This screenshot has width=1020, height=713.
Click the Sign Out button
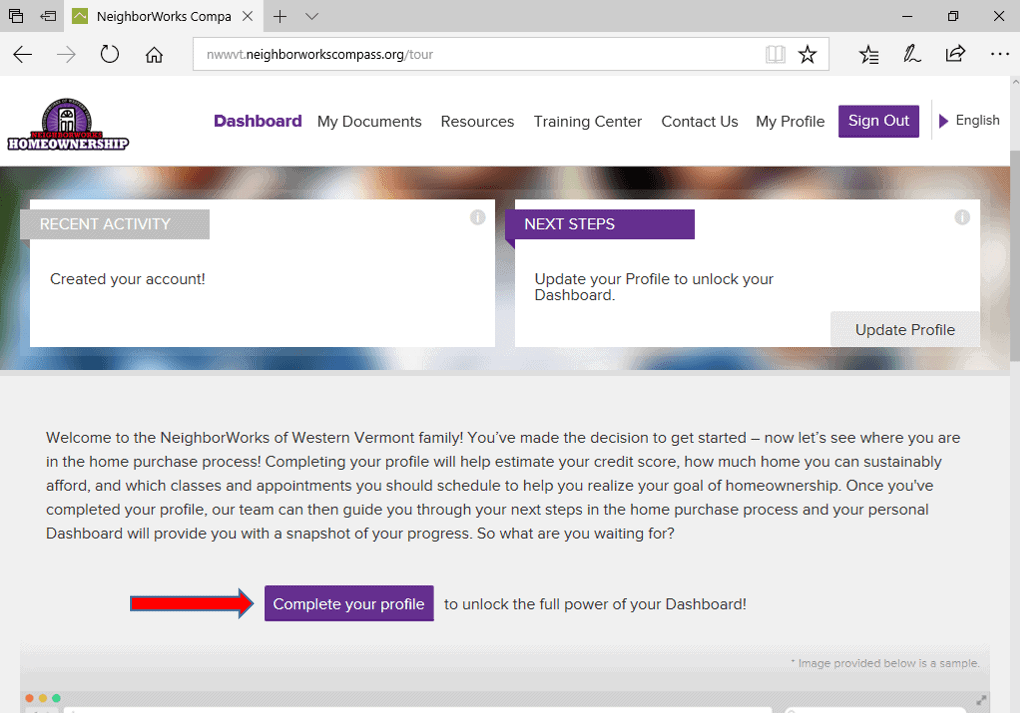point(878,121)
